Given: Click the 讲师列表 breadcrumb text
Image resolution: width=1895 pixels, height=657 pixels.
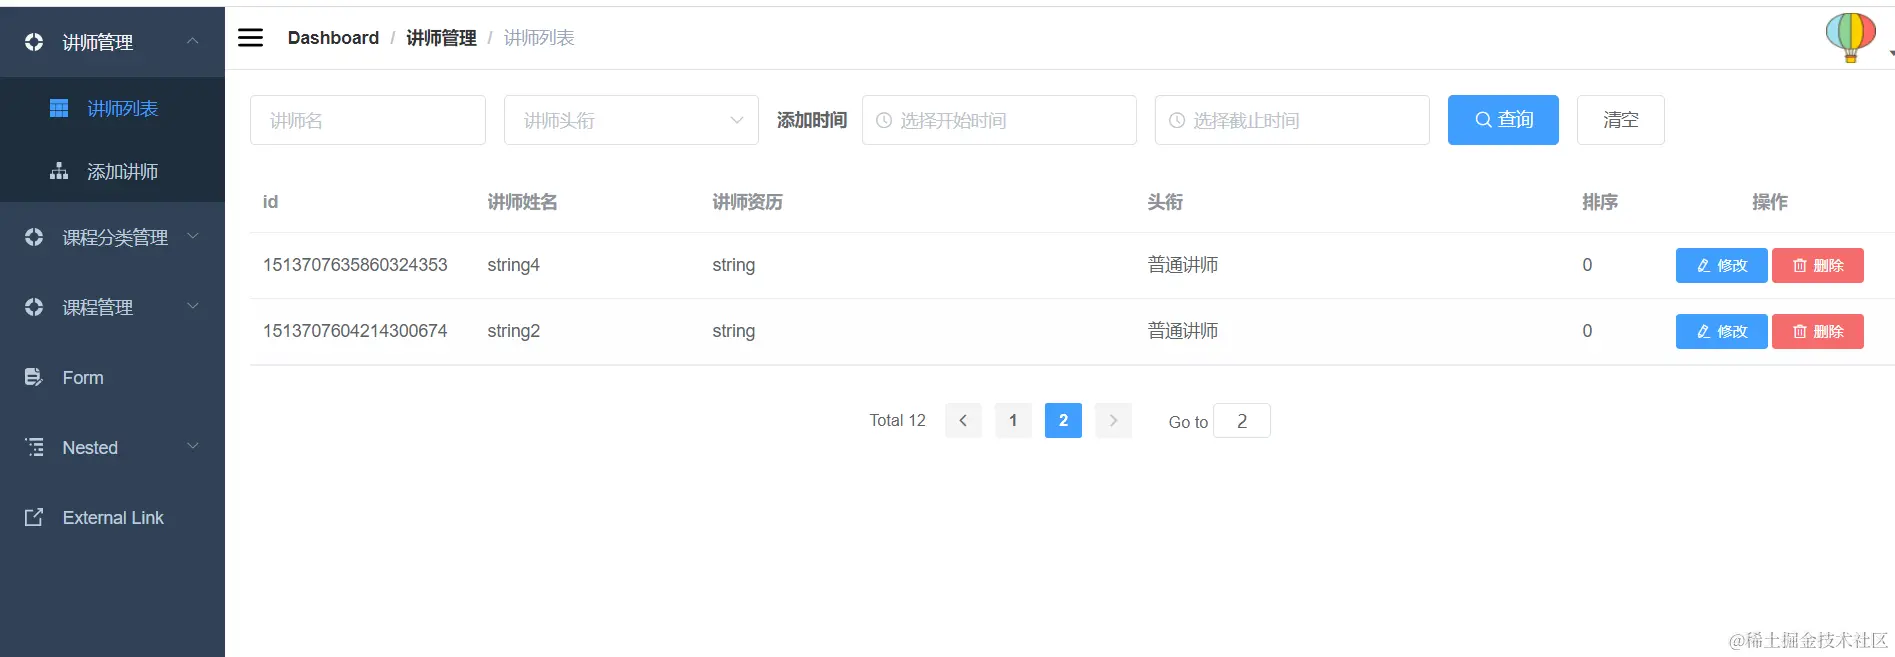Looking at the screenshot, I should tap(539, 38).
